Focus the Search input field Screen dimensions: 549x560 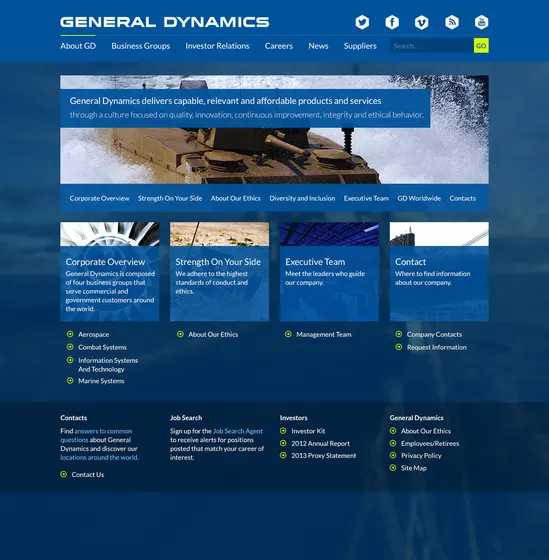[x=432, y=46]
